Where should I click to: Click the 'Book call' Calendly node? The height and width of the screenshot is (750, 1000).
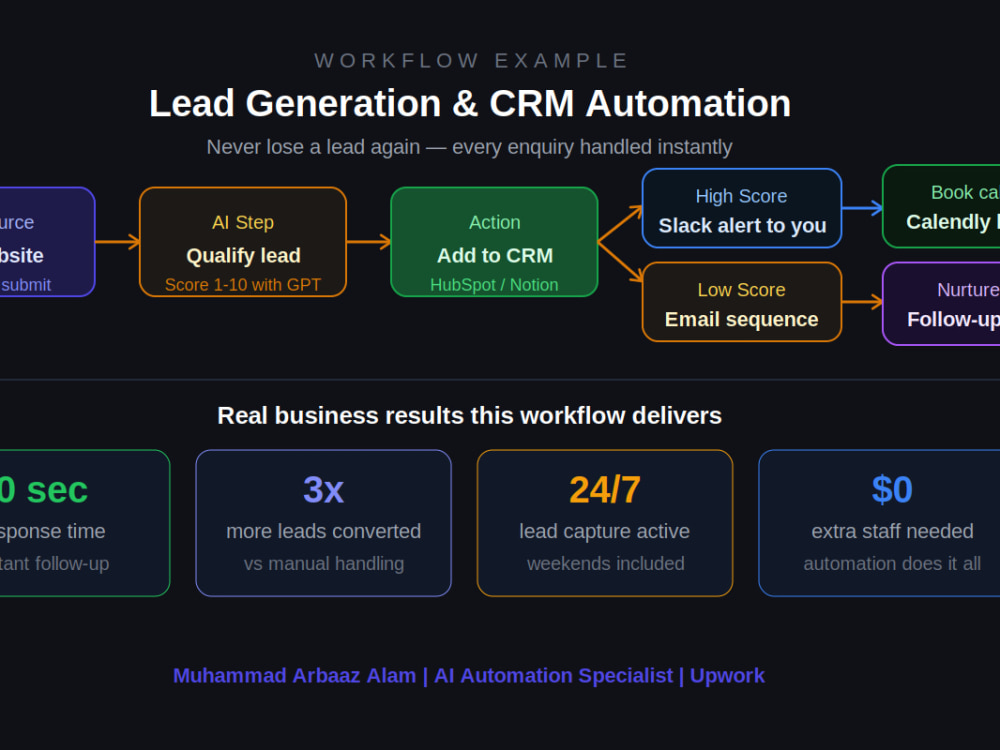pos(941,206)
